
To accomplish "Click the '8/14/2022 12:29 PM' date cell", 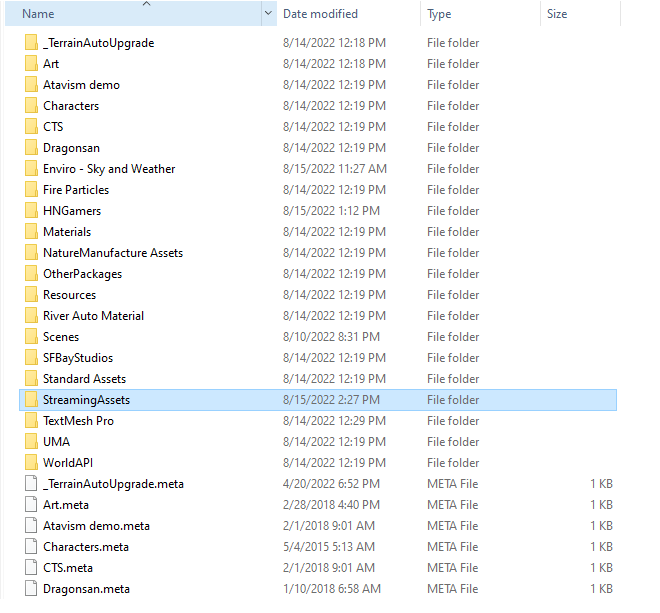I will coord(334,421).
